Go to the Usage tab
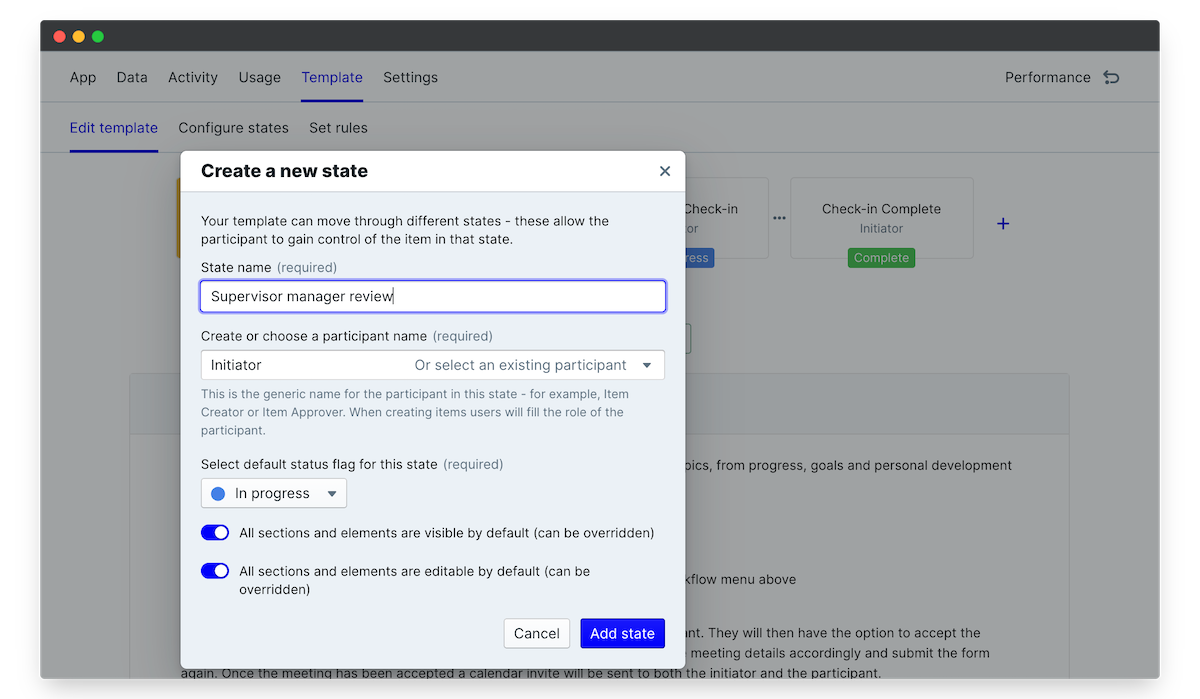The width and height of the screenshot is (1200, 699). (259, 77)
